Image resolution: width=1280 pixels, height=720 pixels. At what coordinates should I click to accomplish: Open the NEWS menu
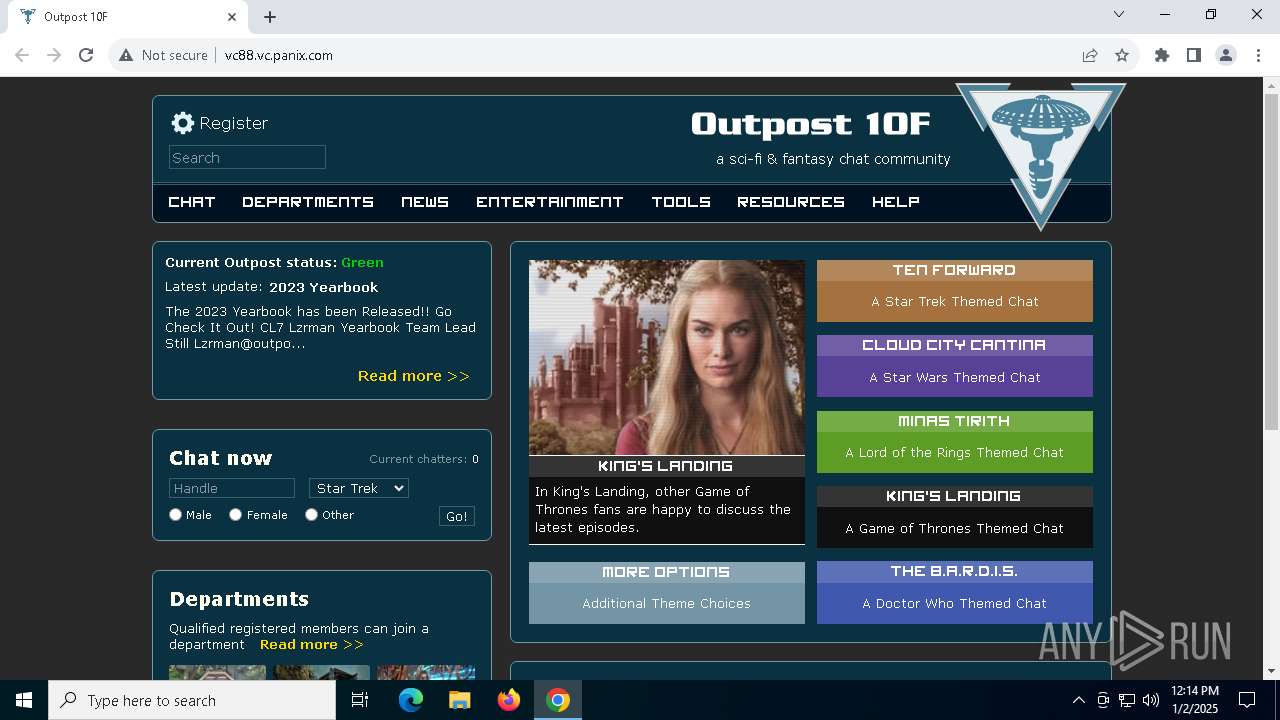point(425,202)
